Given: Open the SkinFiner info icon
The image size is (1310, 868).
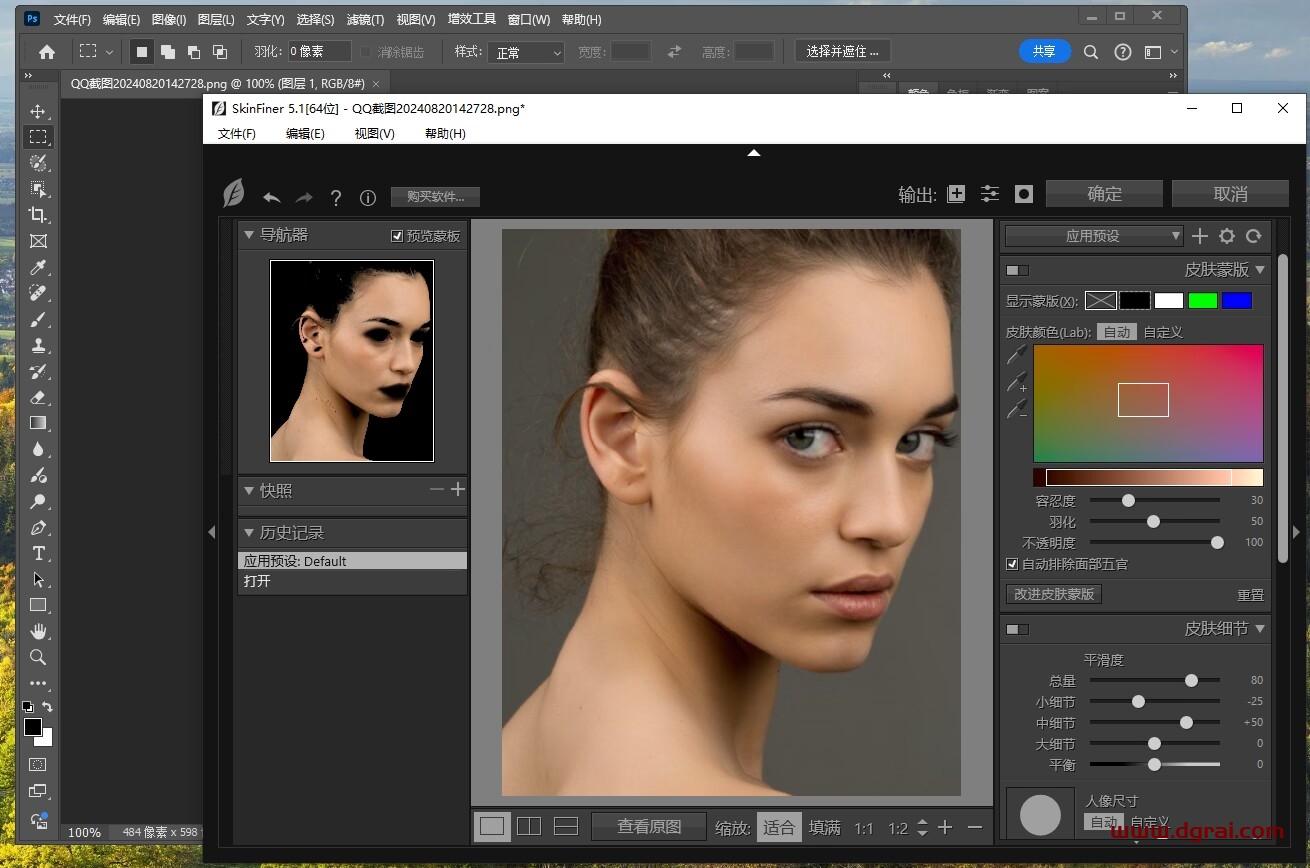Looking at the screenshot, I should [x=367, y=198].
